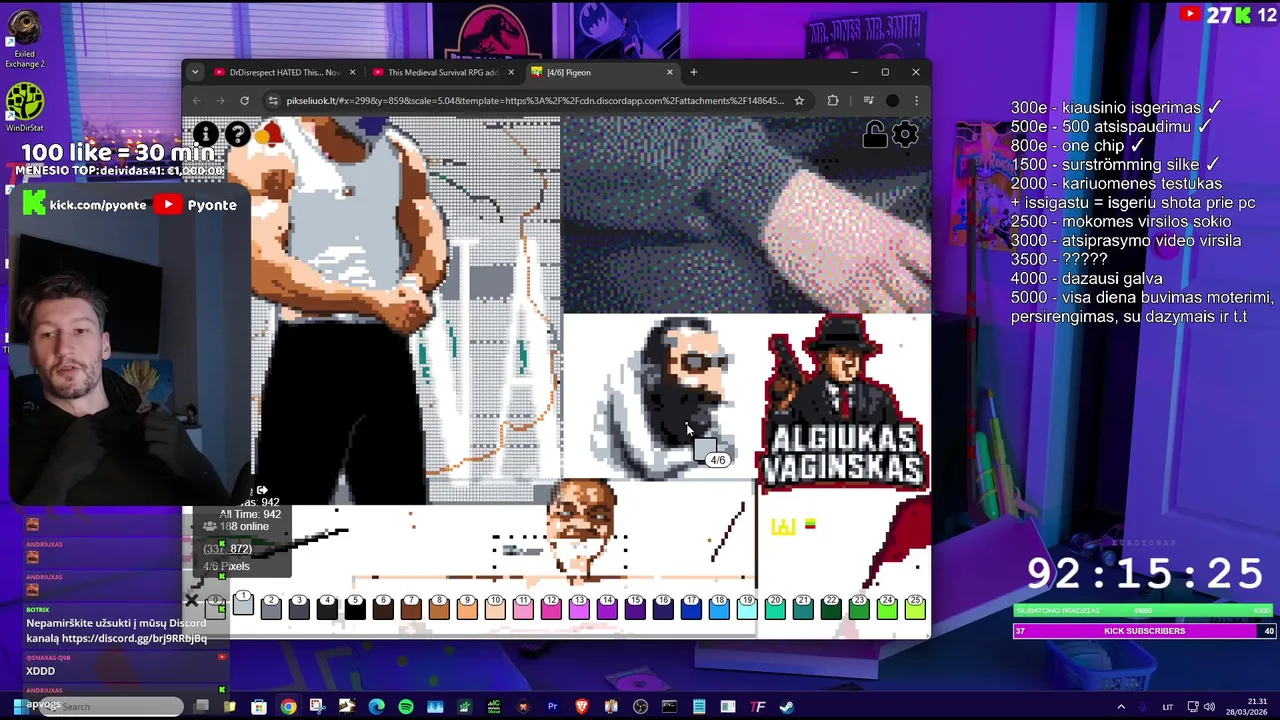Screen dimensions: 1280x720
Task: Expand the tab search dropdown
Action: pos(195,72)
